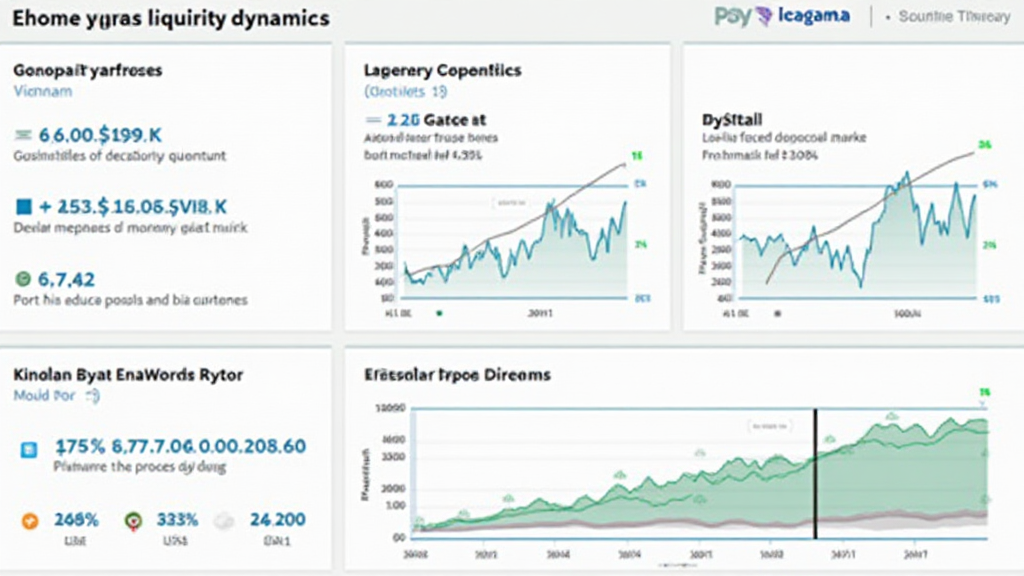The image size is (1024, 576).
Task: Click the gray cloud icon beside 24.200
Action: pyautogui.click(x=224, y=520)
